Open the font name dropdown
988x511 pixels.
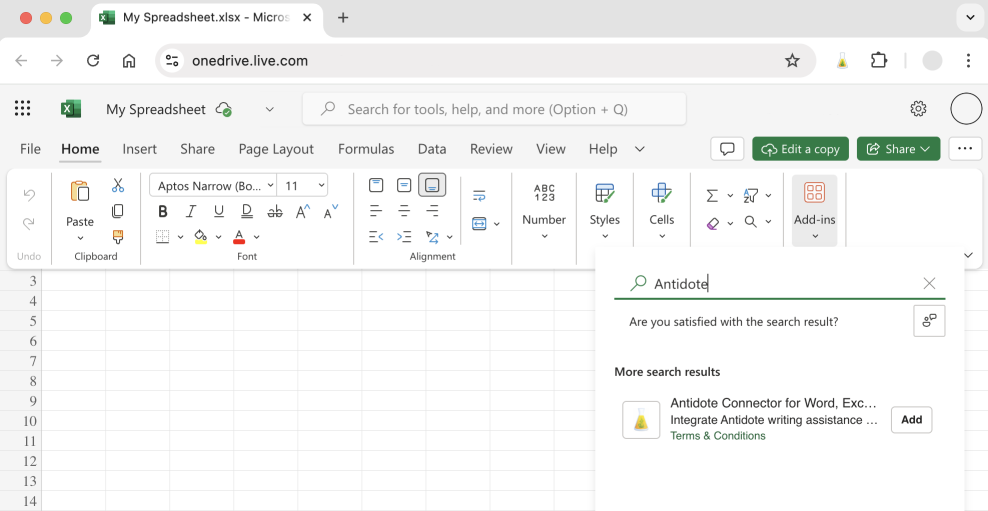point(214,186)
